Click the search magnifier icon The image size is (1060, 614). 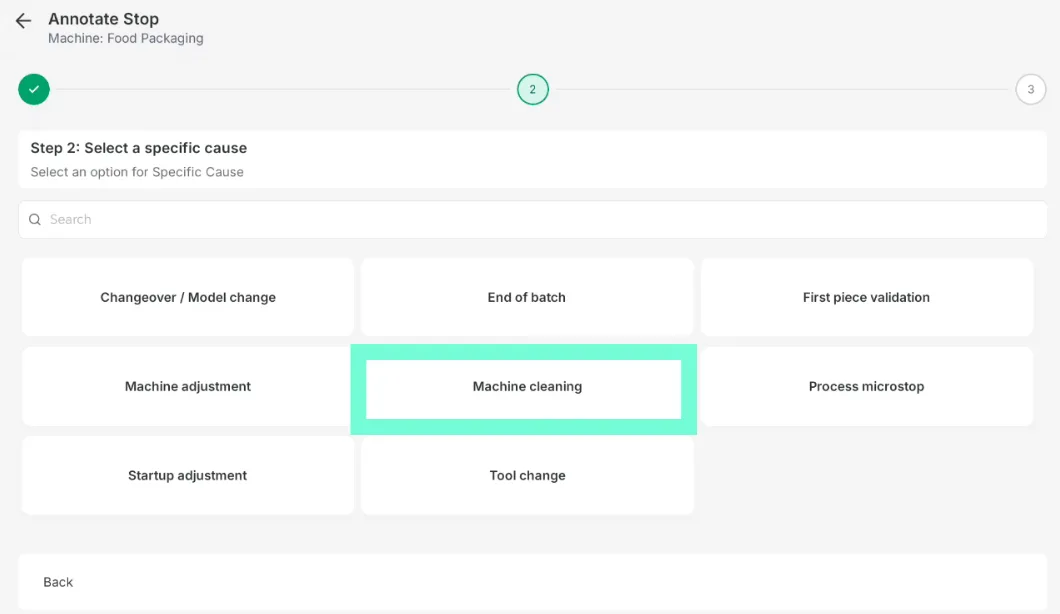point(34,220)
